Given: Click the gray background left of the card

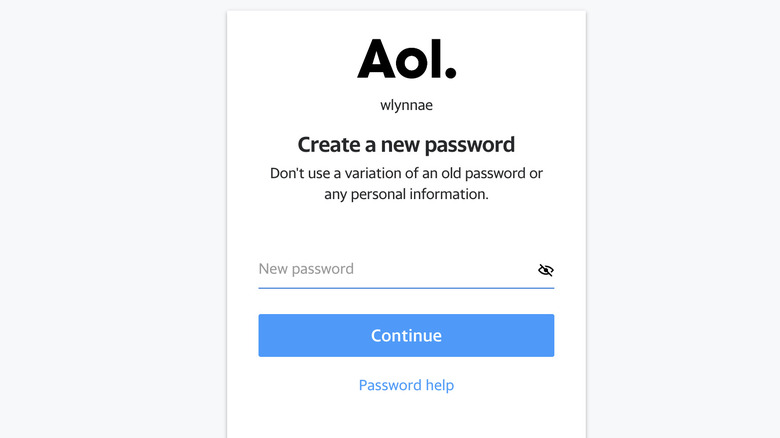Looking at the screenshot, I should [x=110, y=220].
